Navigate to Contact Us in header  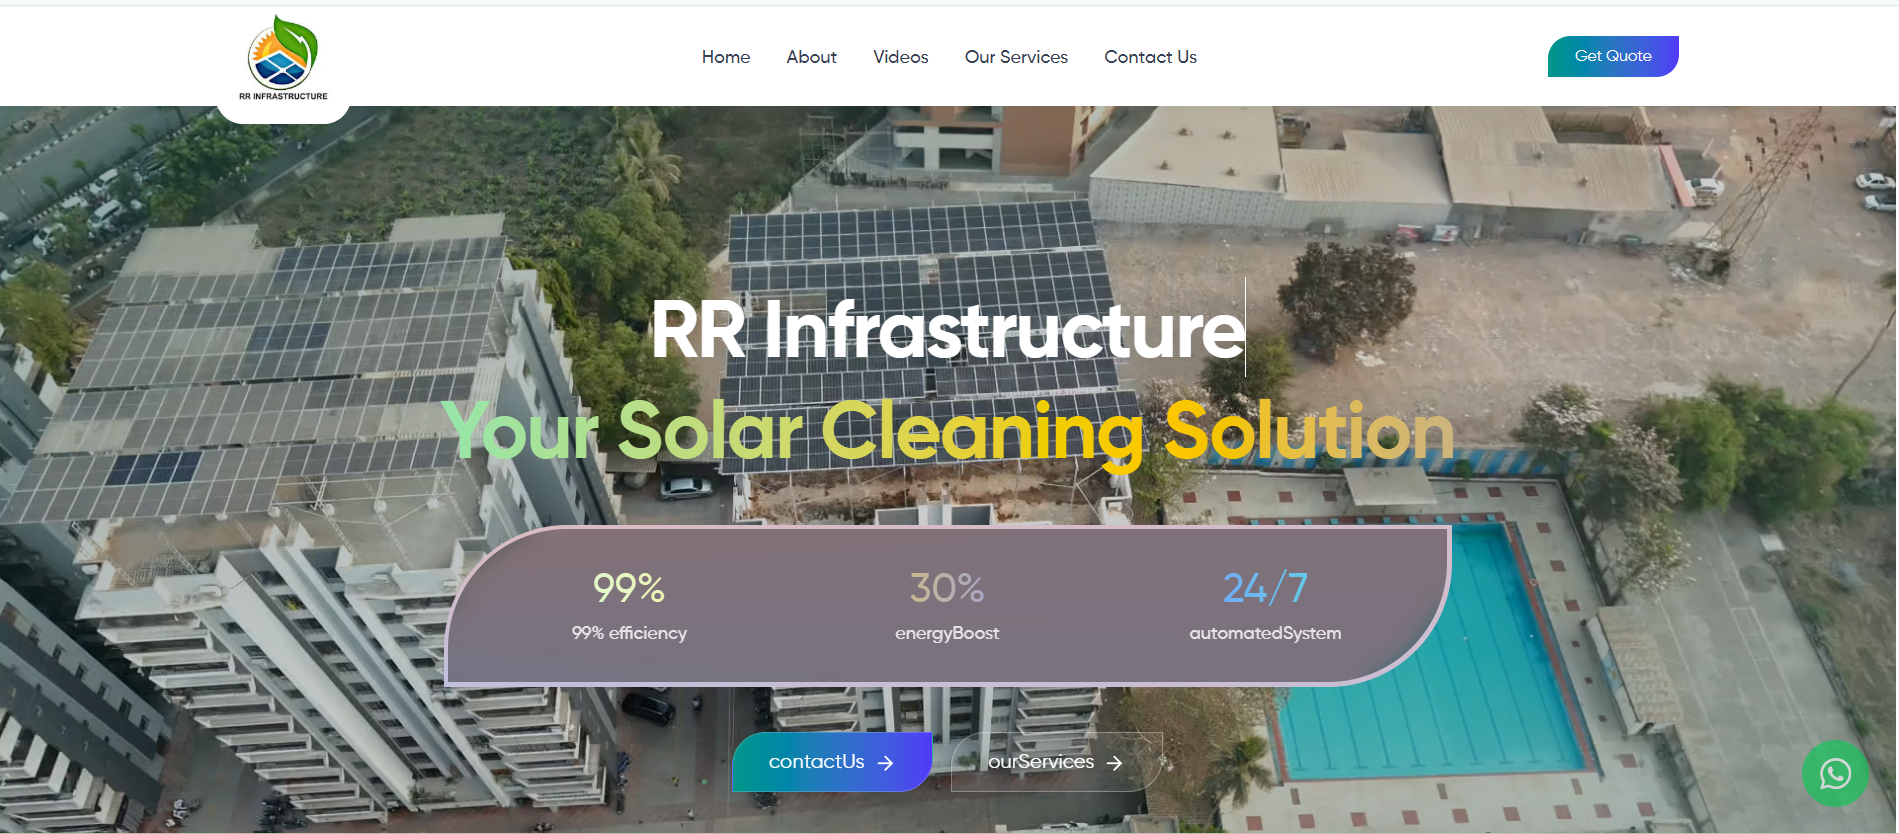(x=1150, y=57)
